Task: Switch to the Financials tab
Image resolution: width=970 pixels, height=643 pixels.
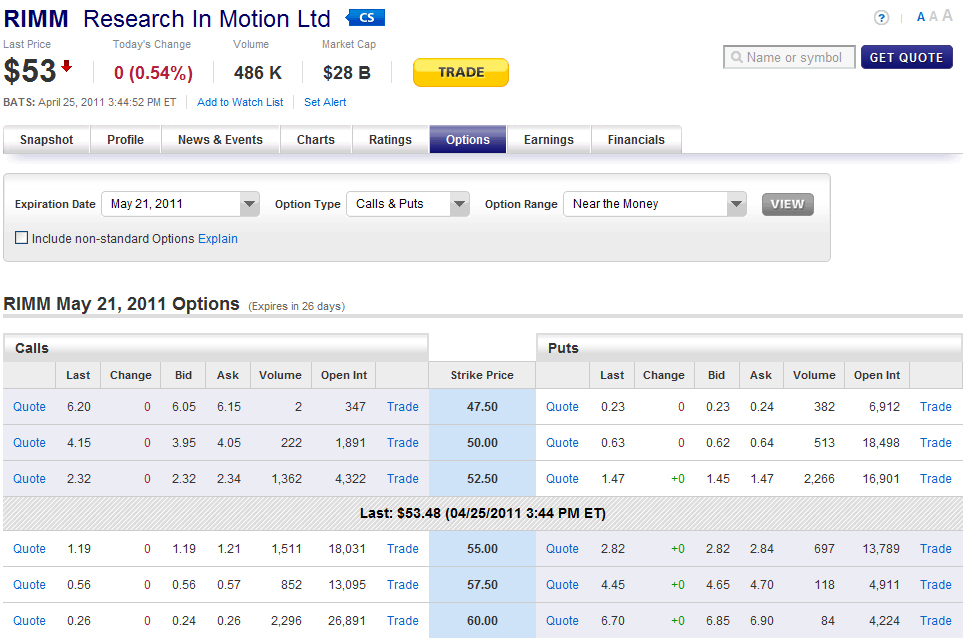Action: point(636,139)
